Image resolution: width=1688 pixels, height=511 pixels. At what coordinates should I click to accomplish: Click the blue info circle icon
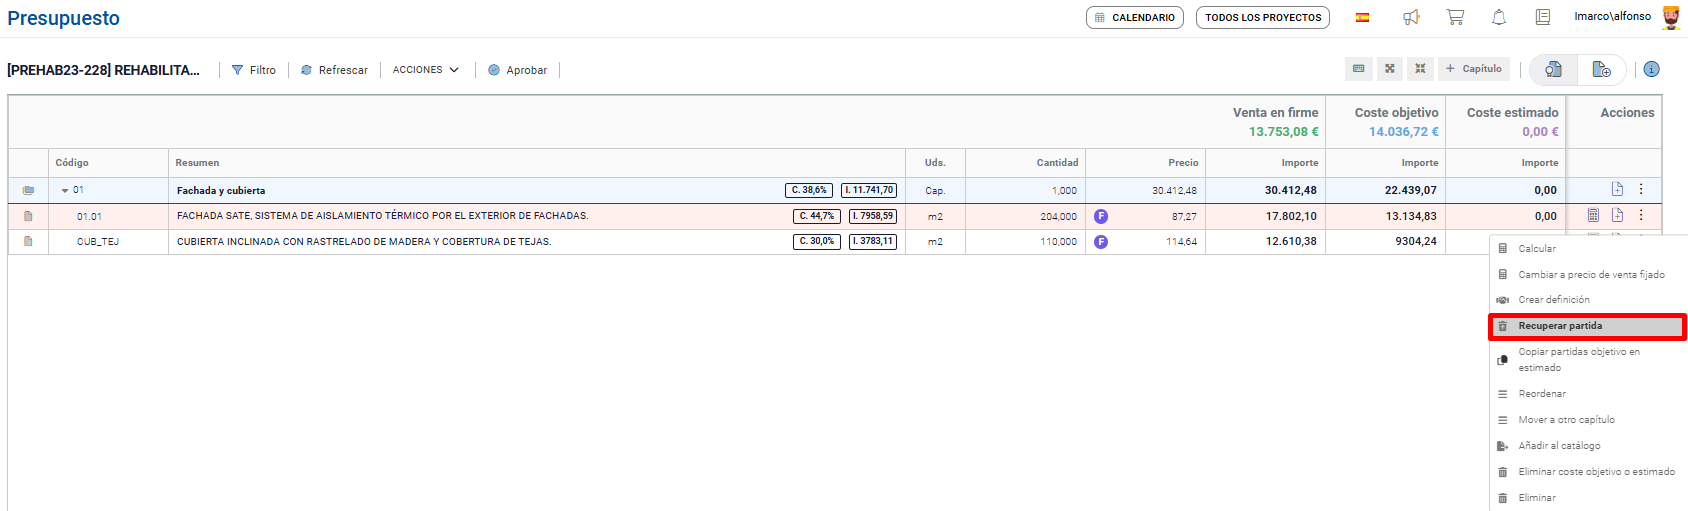[x=1651, y=69]
